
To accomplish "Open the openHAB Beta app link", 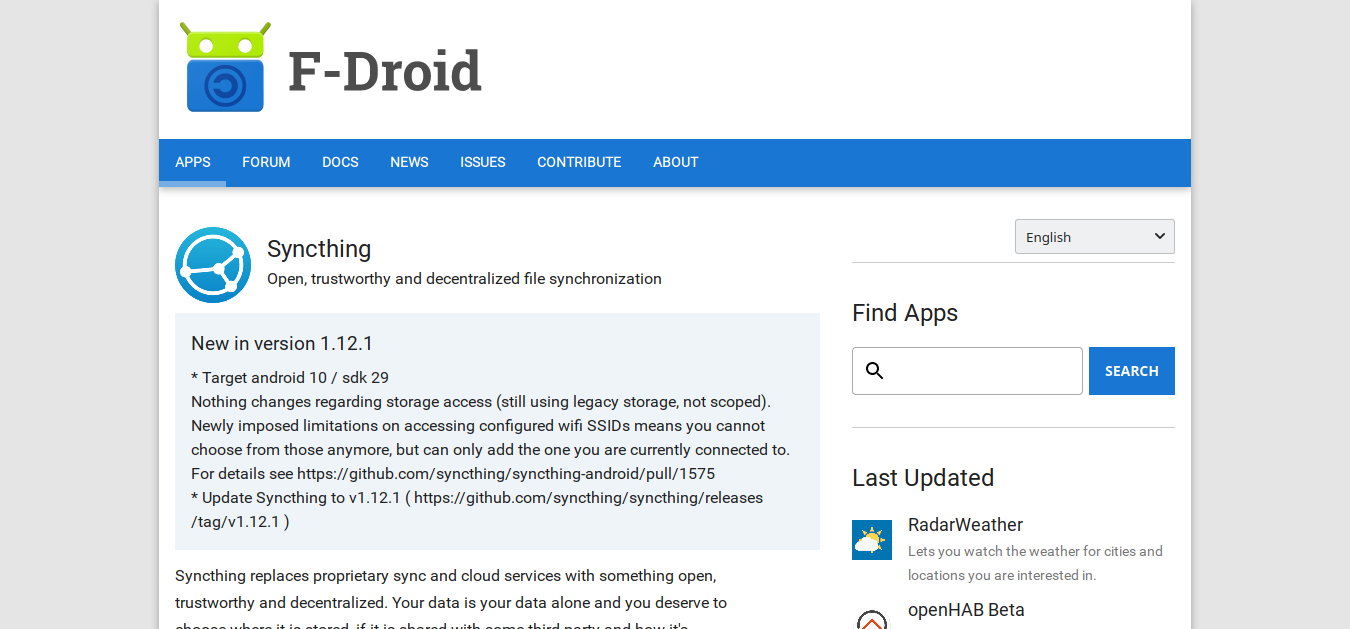I will pyautogui.click(x=966, y=610).
